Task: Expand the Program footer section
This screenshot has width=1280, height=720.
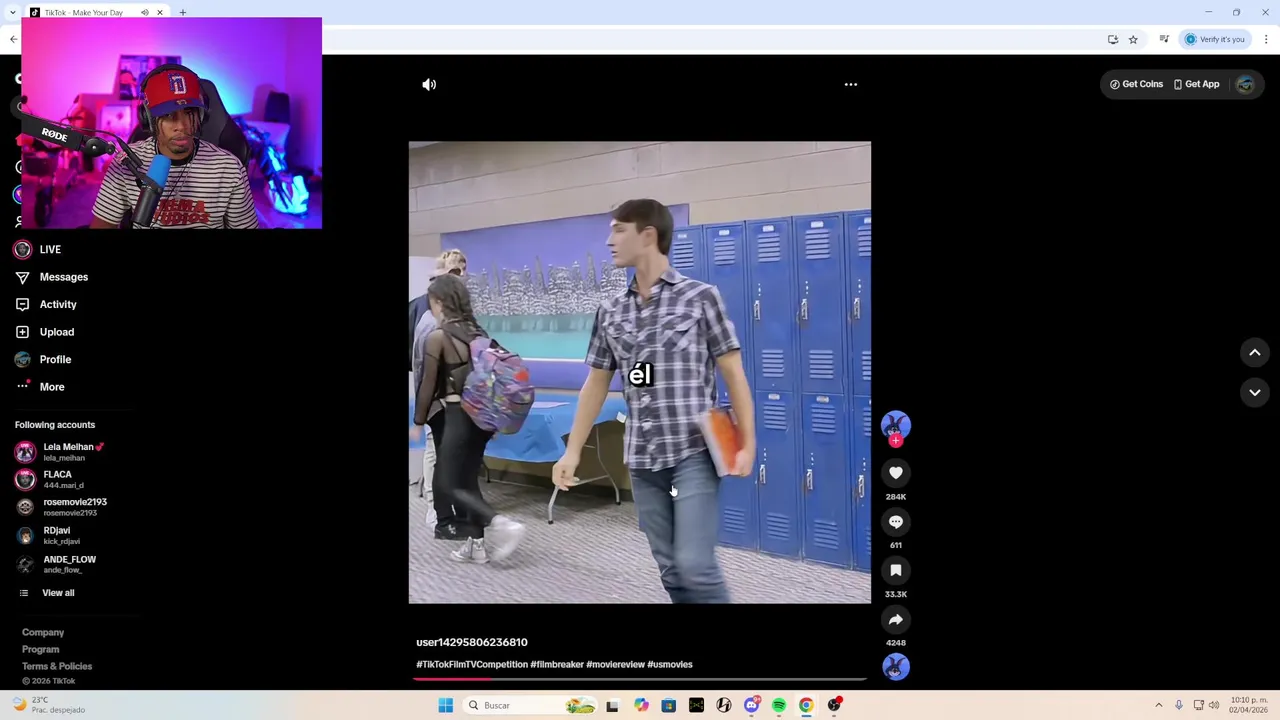Action: coord(41,649)
